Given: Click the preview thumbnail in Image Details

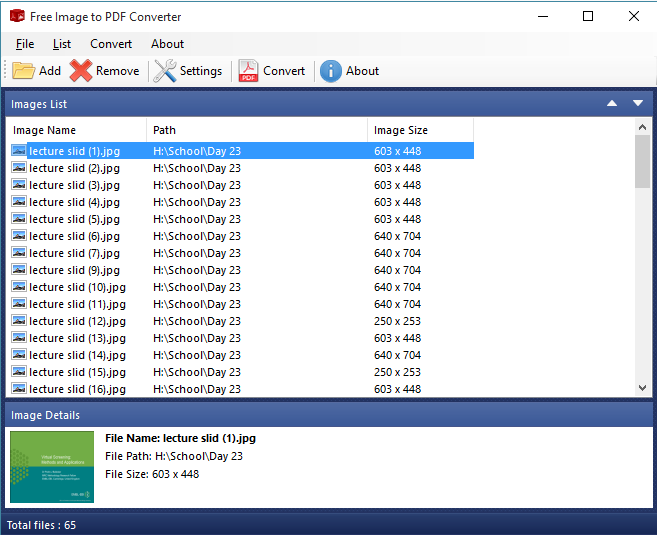Looking at the screenshot, I should tap(52, 467).
